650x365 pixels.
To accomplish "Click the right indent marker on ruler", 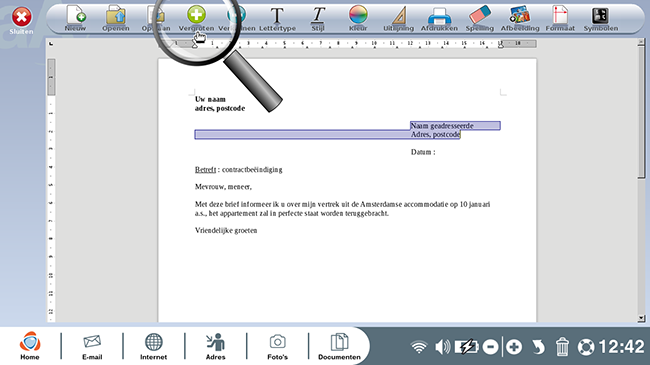I will [x=501, y=46].
